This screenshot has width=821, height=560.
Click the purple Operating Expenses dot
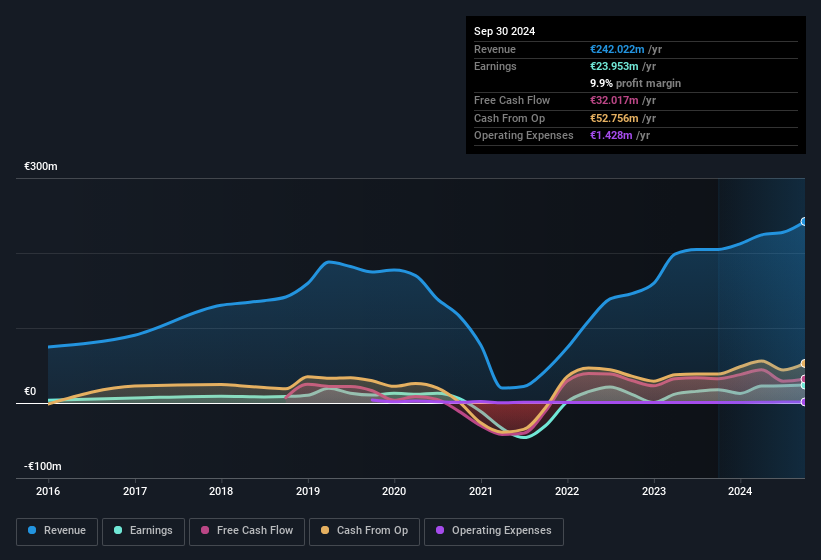(x=441, y=531)
